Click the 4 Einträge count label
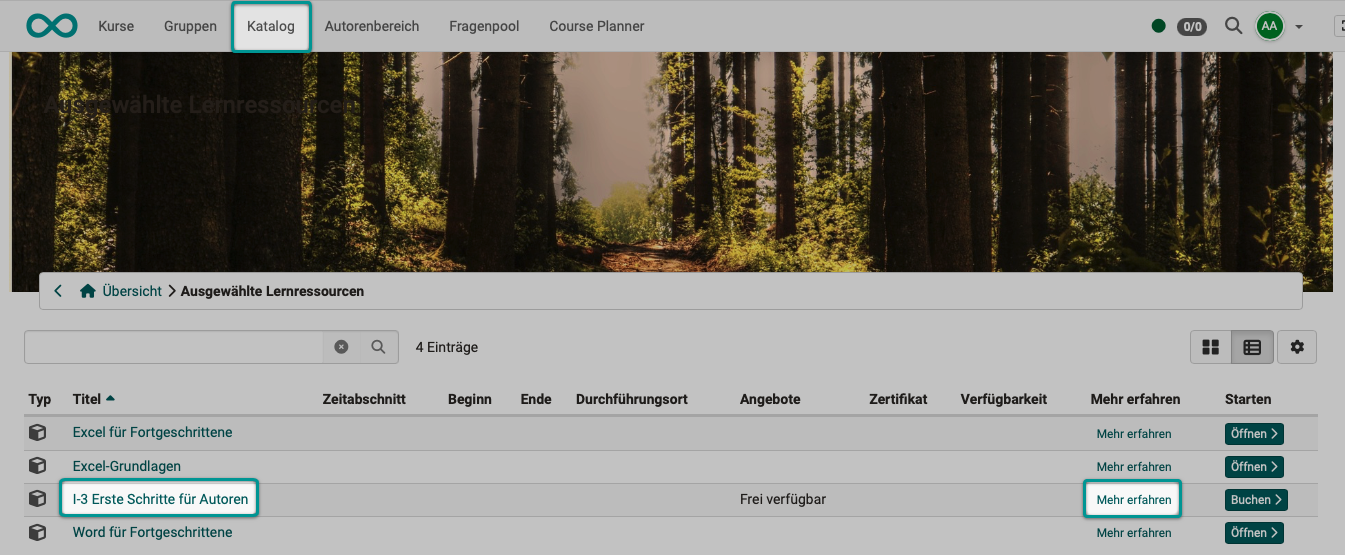Viewport: 1345px width, 555px height. [x=447, y=347]
